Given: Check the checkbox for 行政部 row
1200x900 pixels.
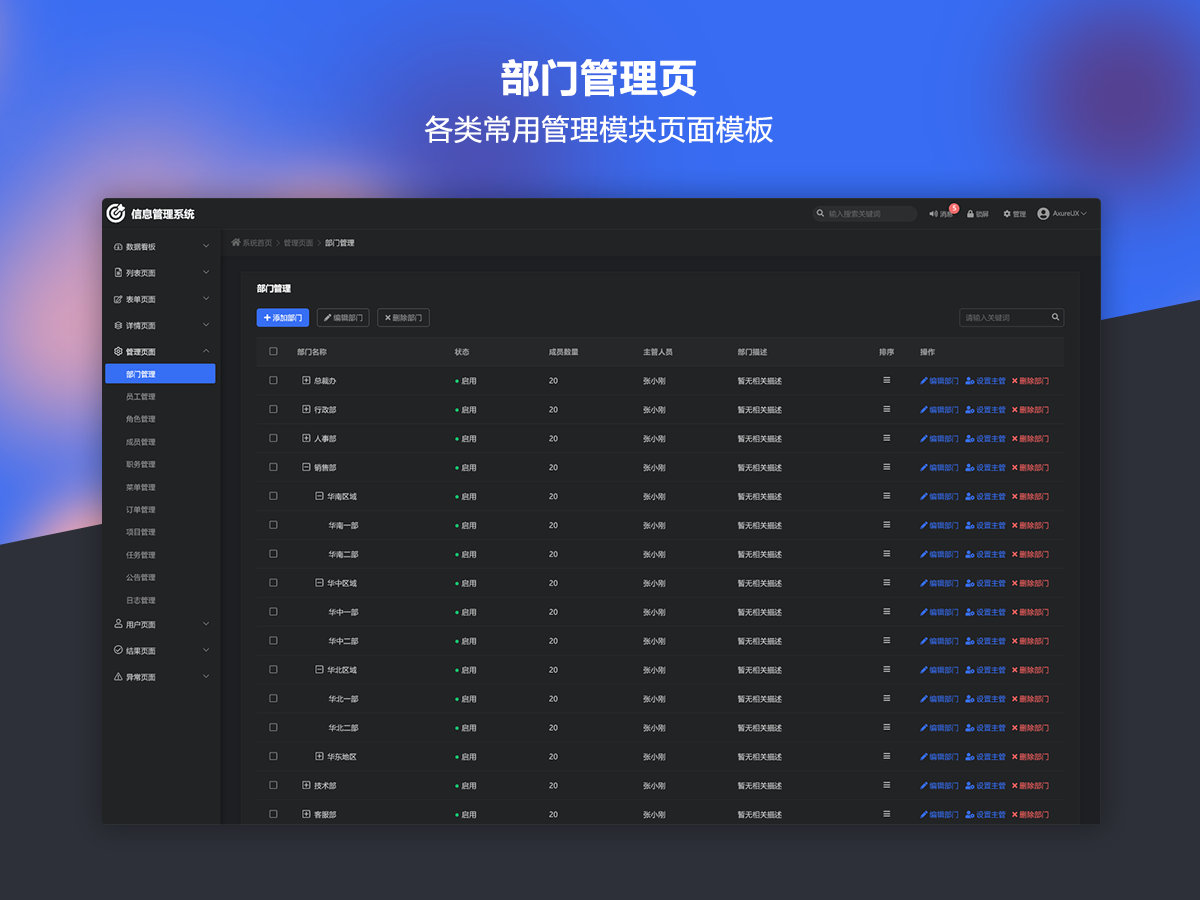Looking at the screenshot, I should click(273, 409).
